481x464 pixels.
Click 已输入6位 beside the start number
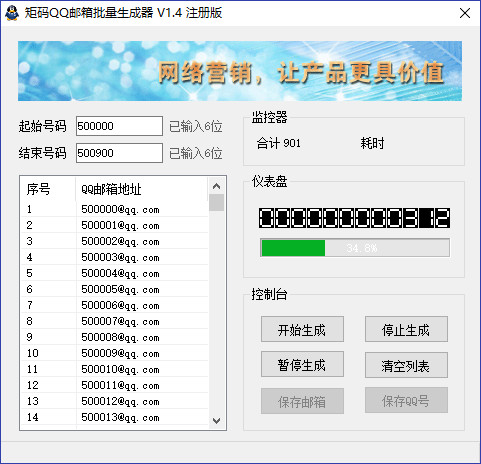point(196,126)
